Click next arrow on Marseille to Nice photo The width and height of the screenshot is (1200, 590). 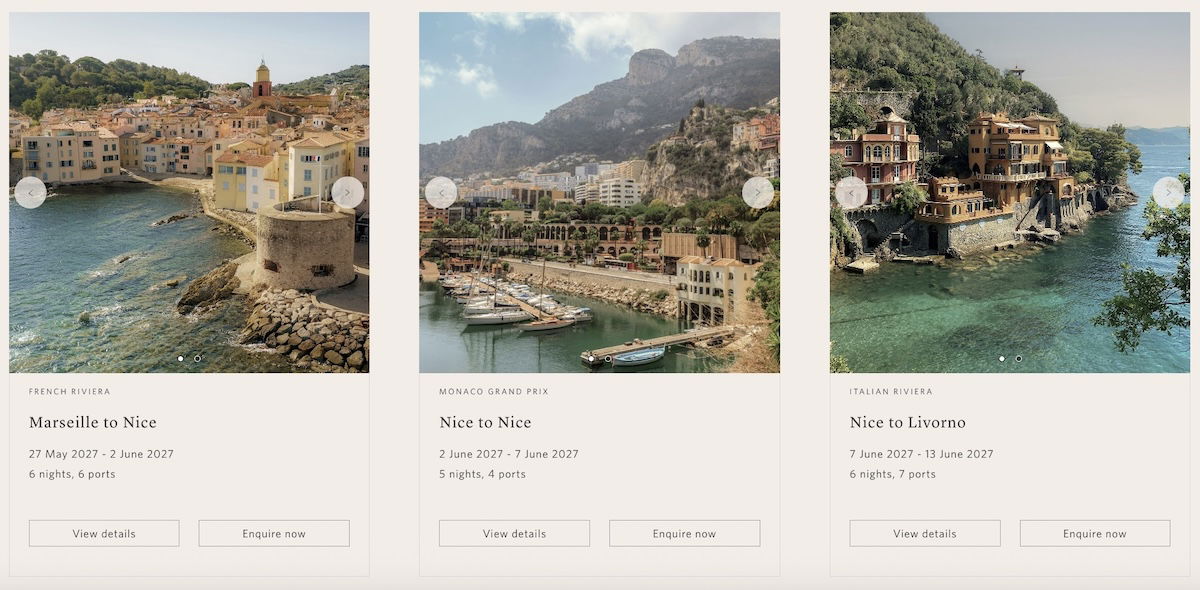348,192
